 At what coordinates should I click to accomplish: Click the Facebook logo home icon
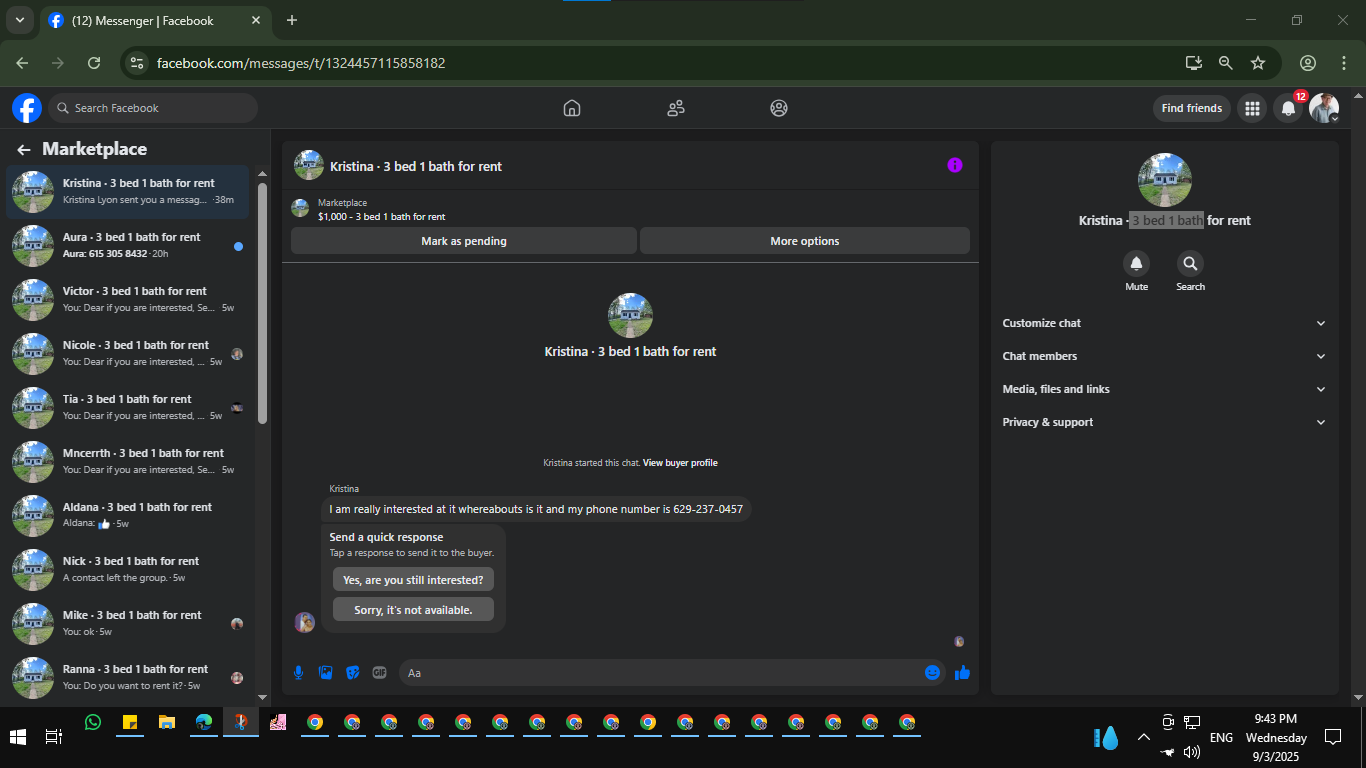pyautogui.click(x=27, y=108)
